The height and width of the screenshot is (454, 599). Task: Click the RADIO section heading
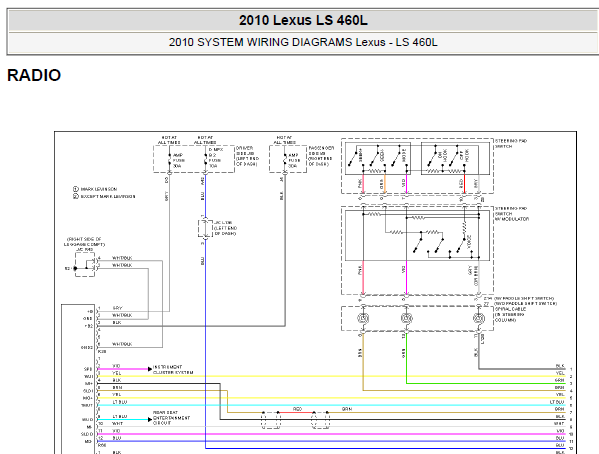[x=34, y=75]
